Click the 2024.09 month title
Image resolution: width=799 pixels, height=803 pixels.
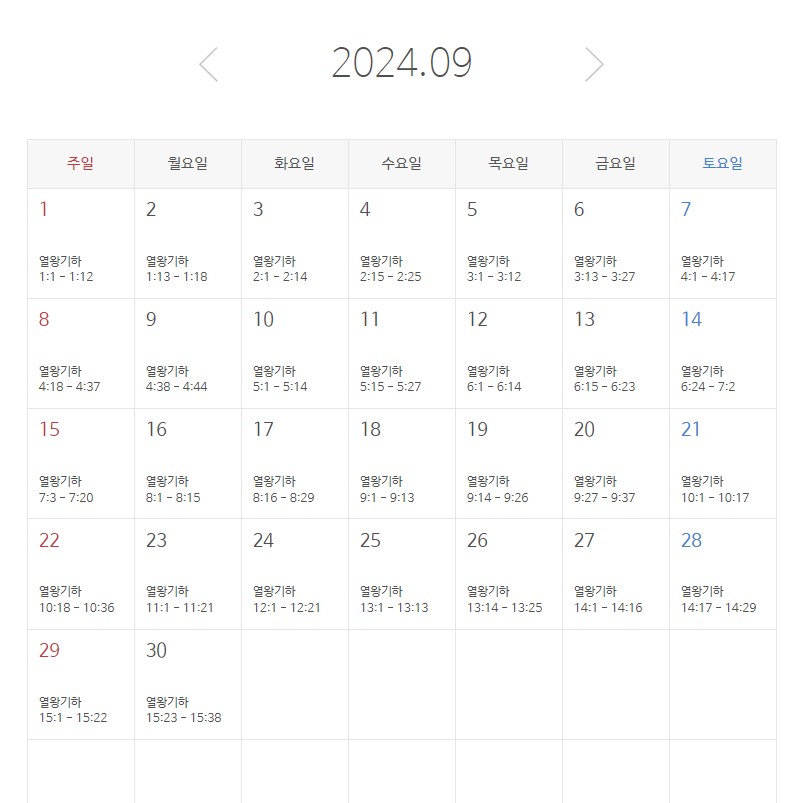401,63
